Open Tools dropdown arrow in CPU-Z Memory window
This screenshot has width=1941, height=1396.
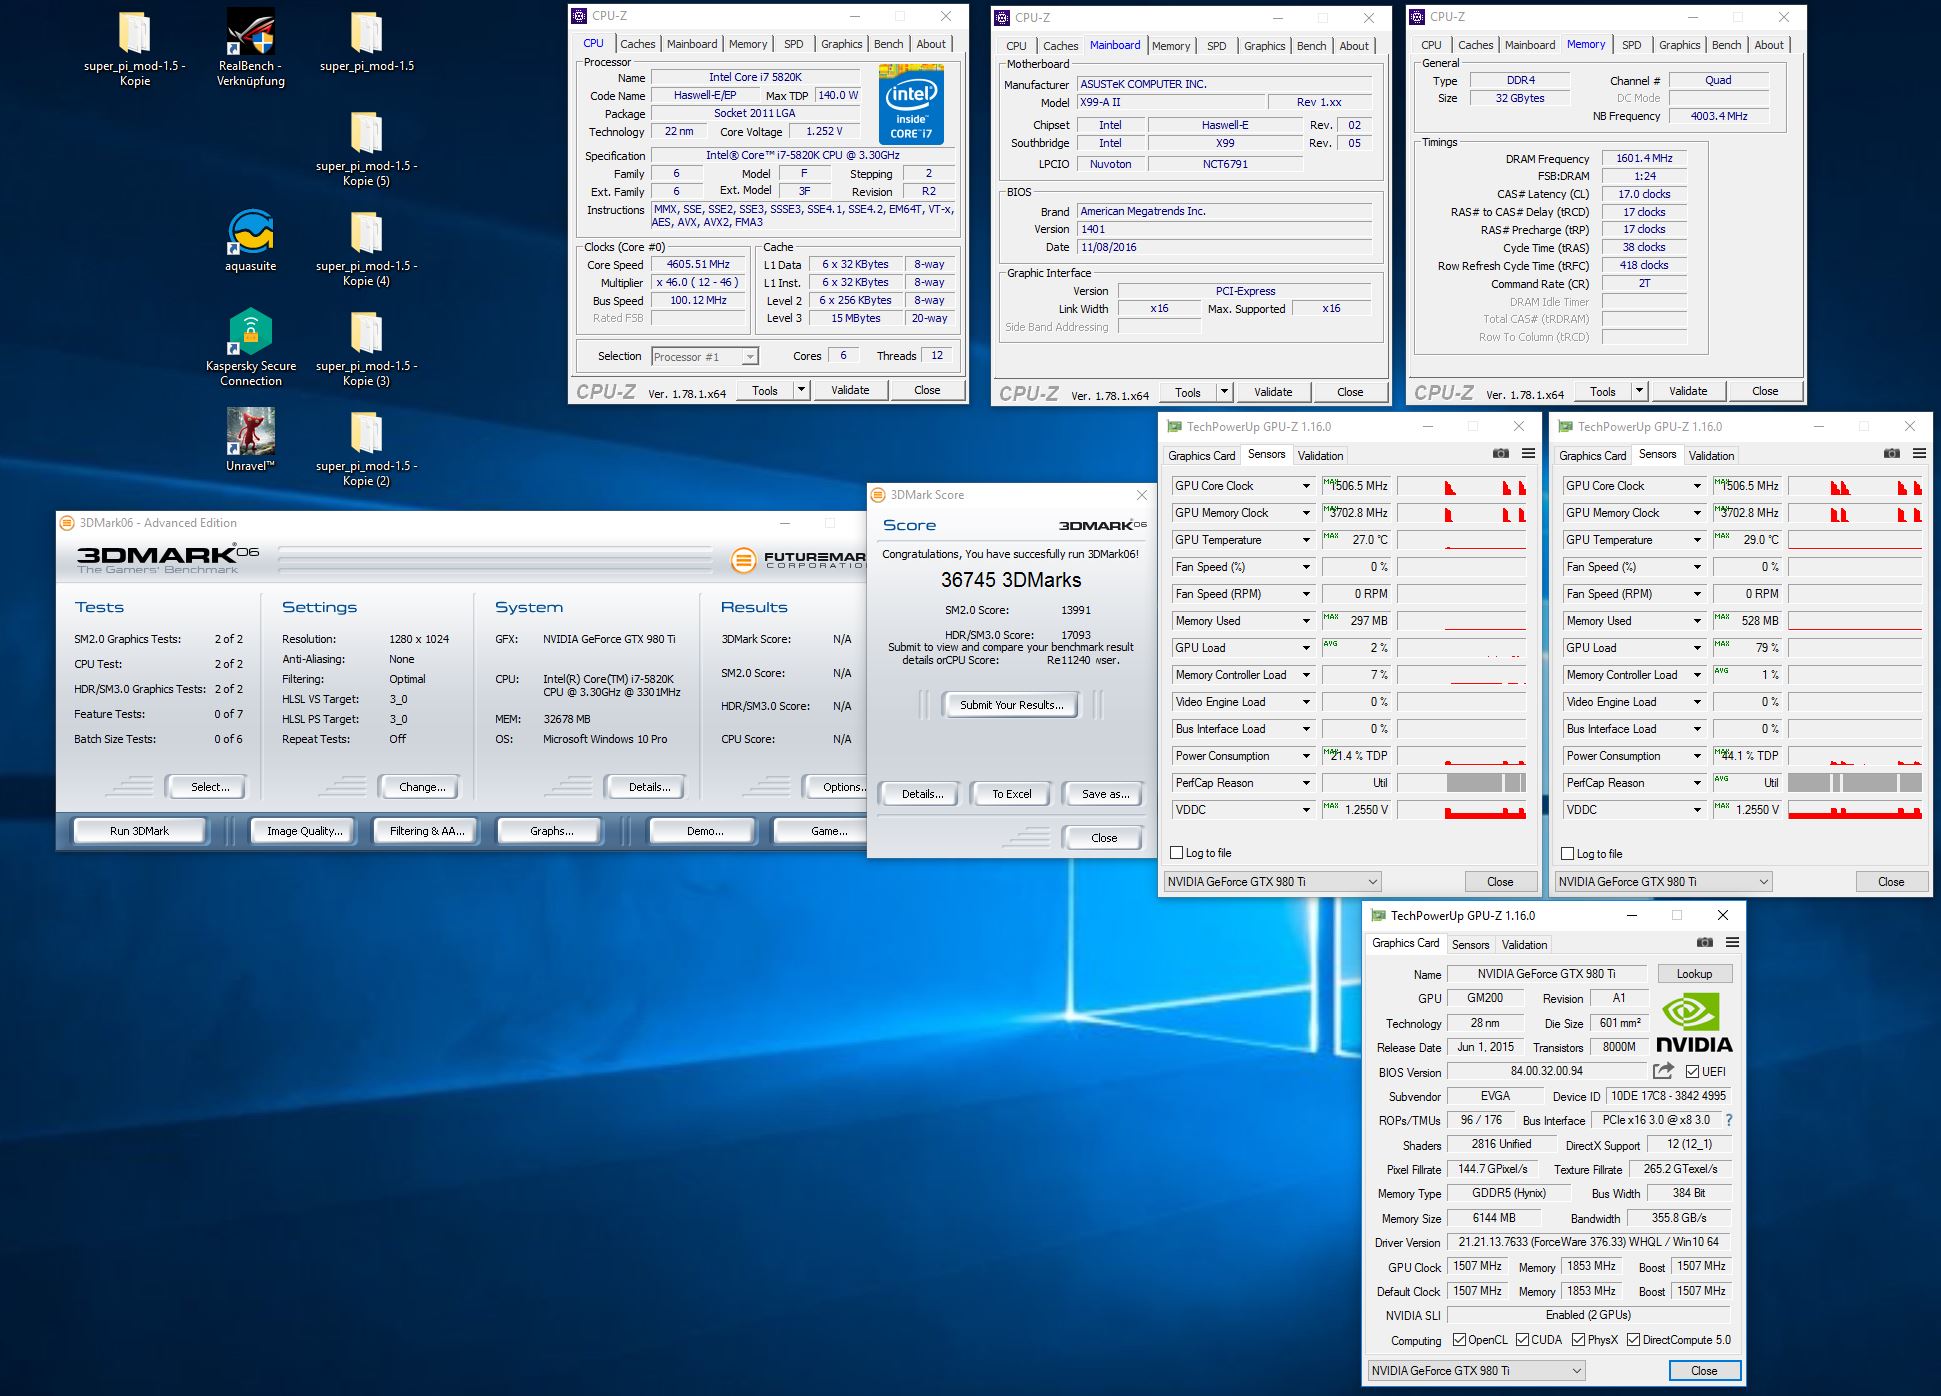click(x=1639, y=391)
